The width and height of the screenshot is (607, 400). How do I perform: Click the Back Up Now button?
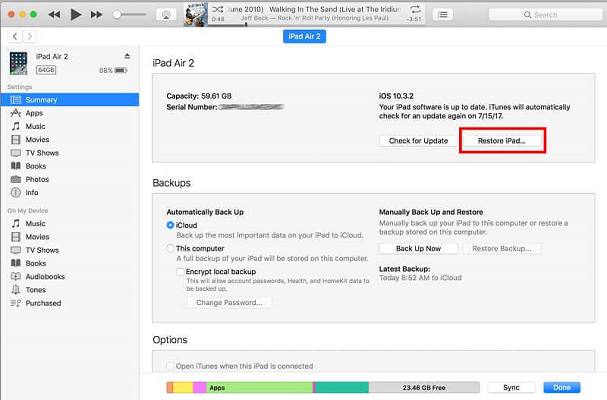pyautogui.click(x=418, y=248)
